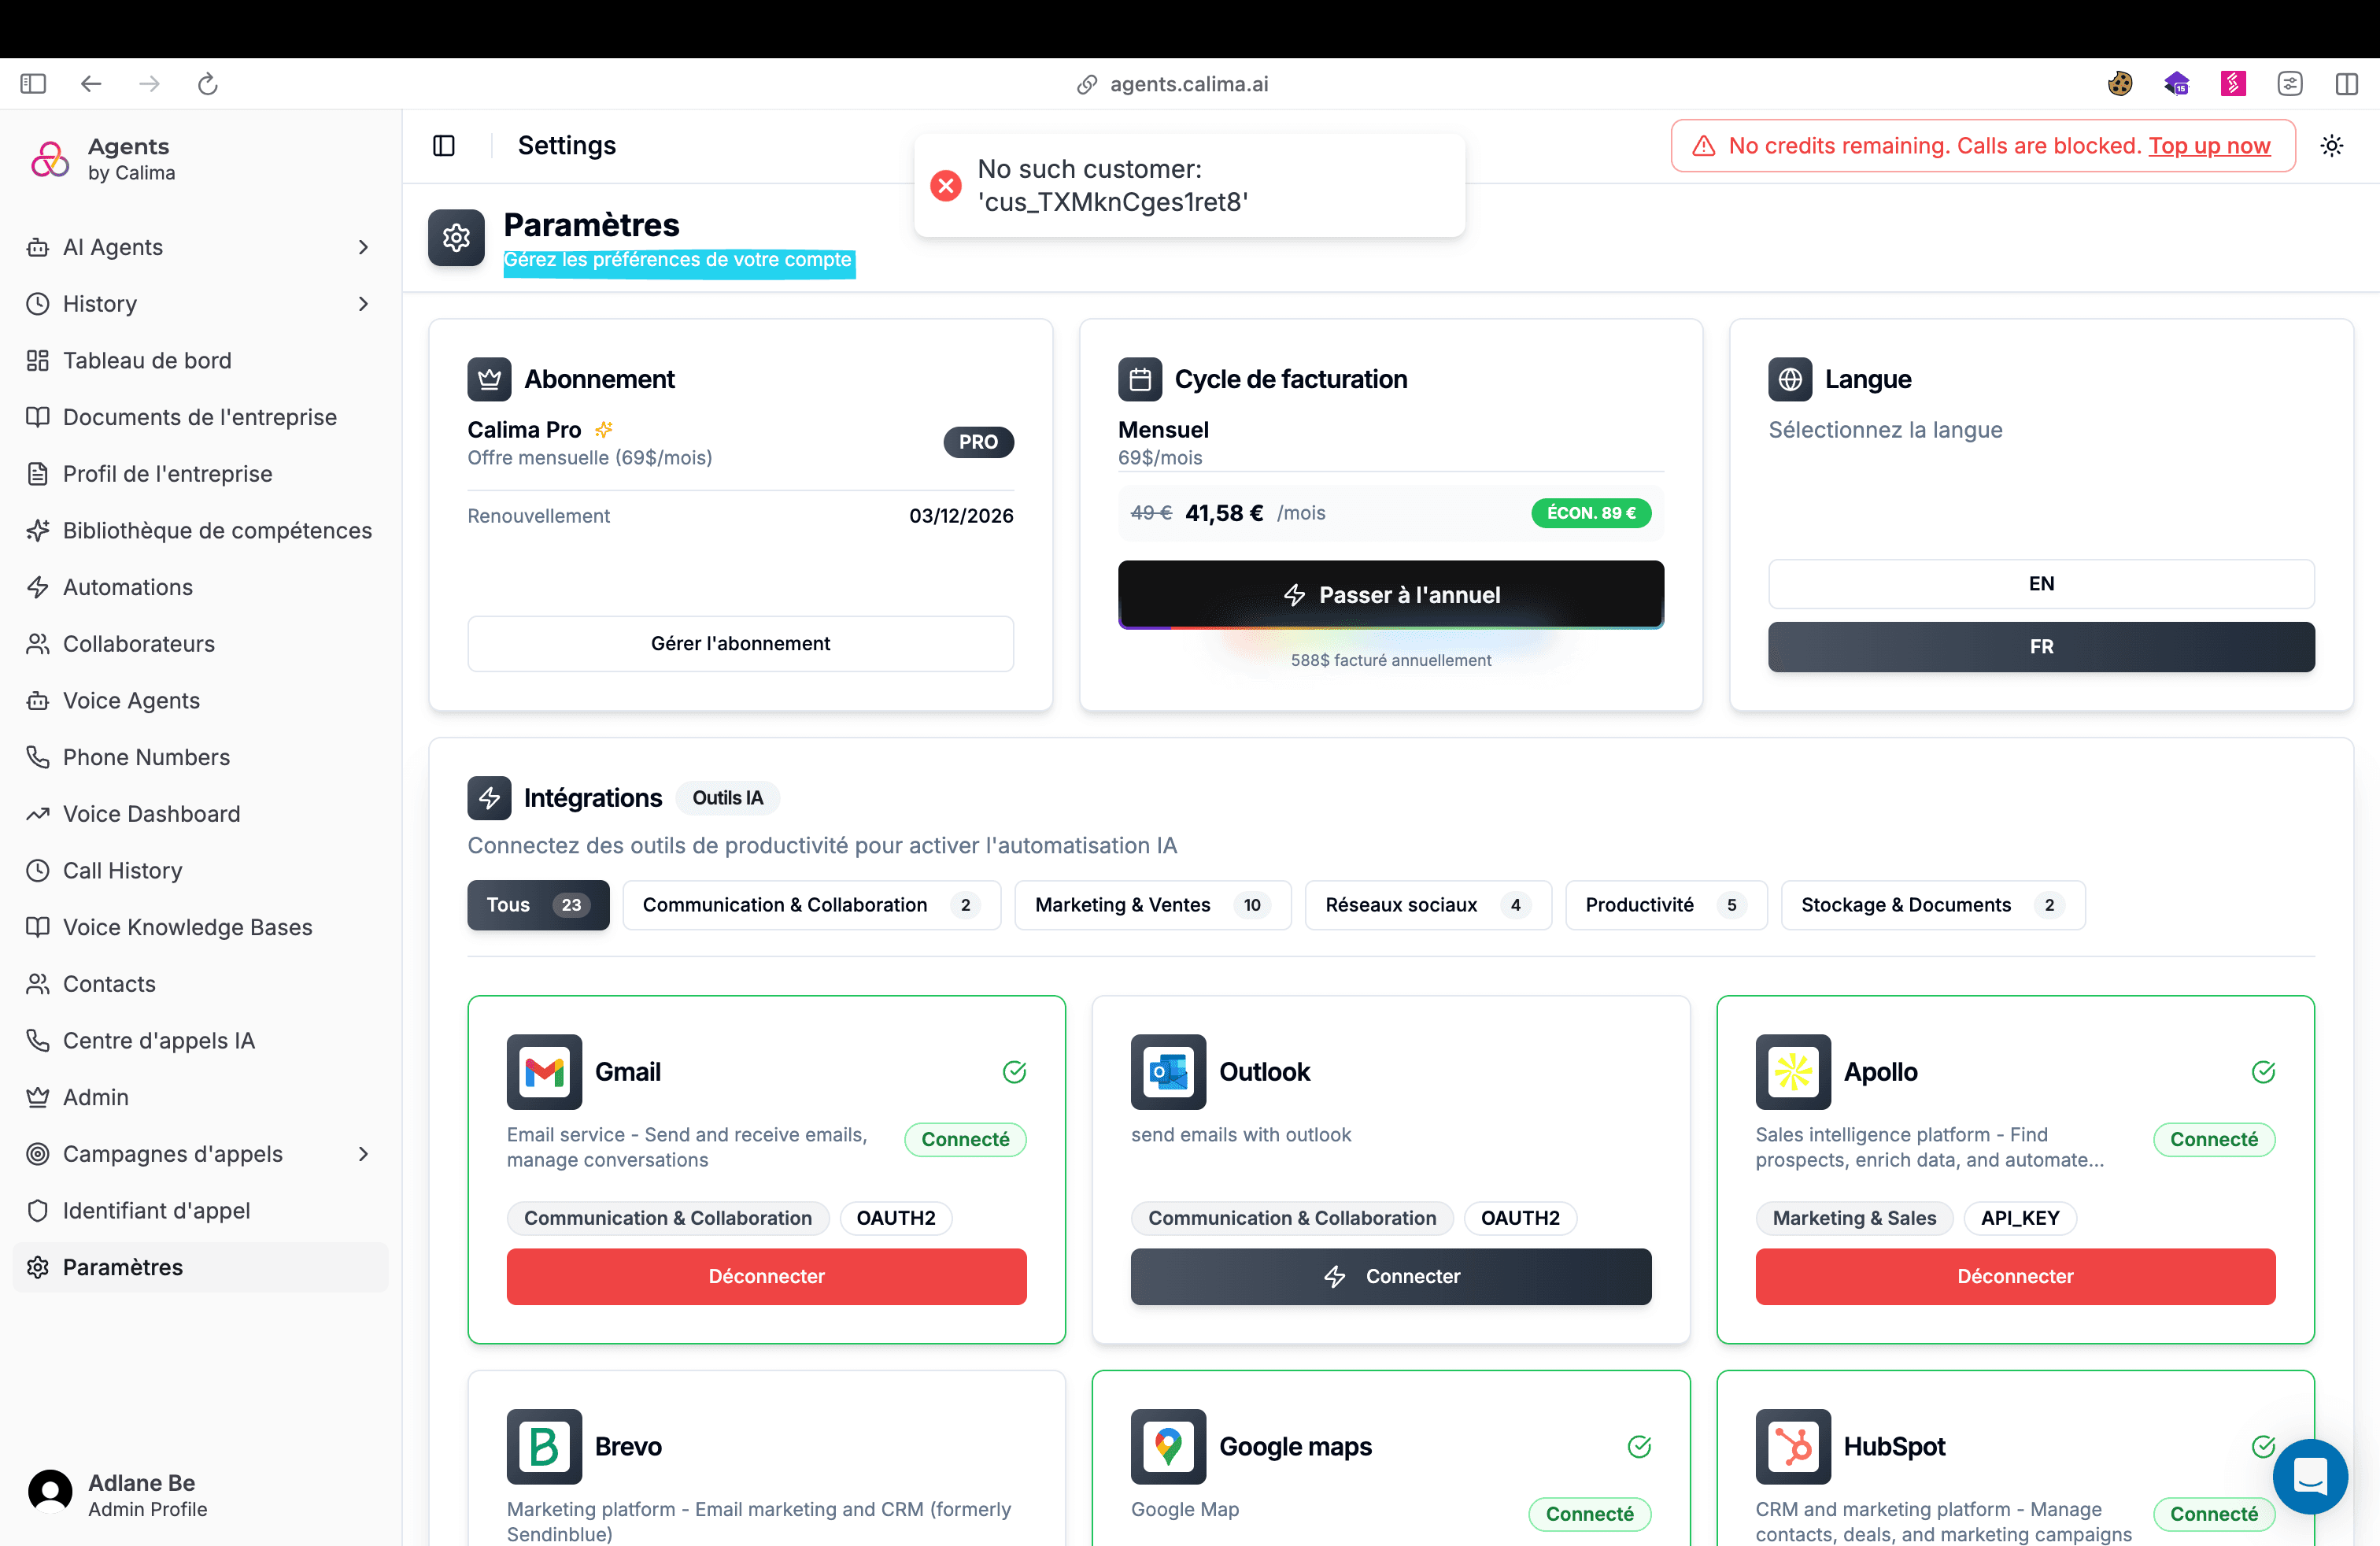
Task: Filter by Marketing & Ventes tab
Action: click(x=1152, y=905)
